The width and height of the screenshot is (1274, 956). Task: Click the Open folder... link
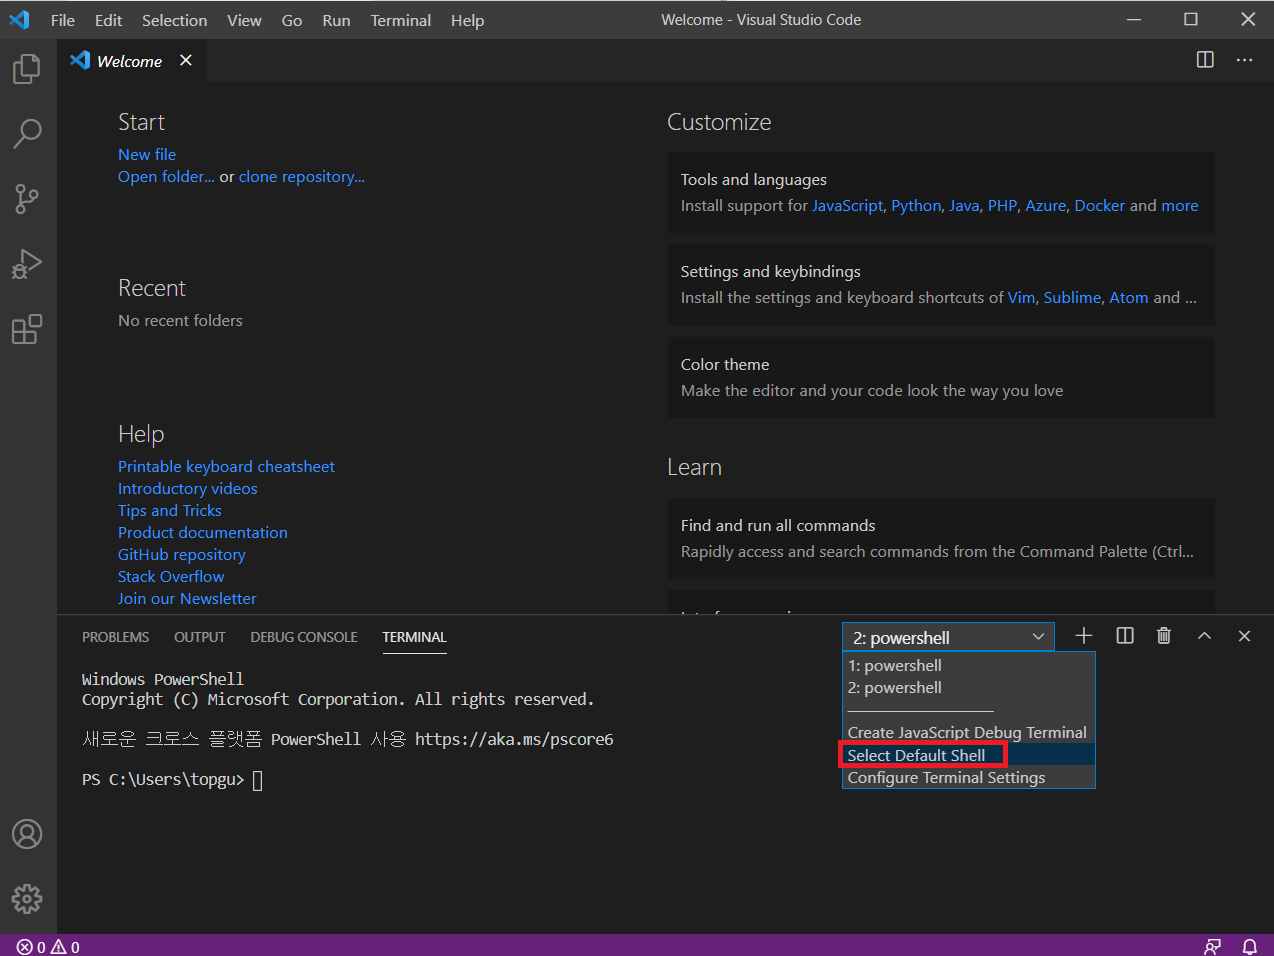point(166,177)
